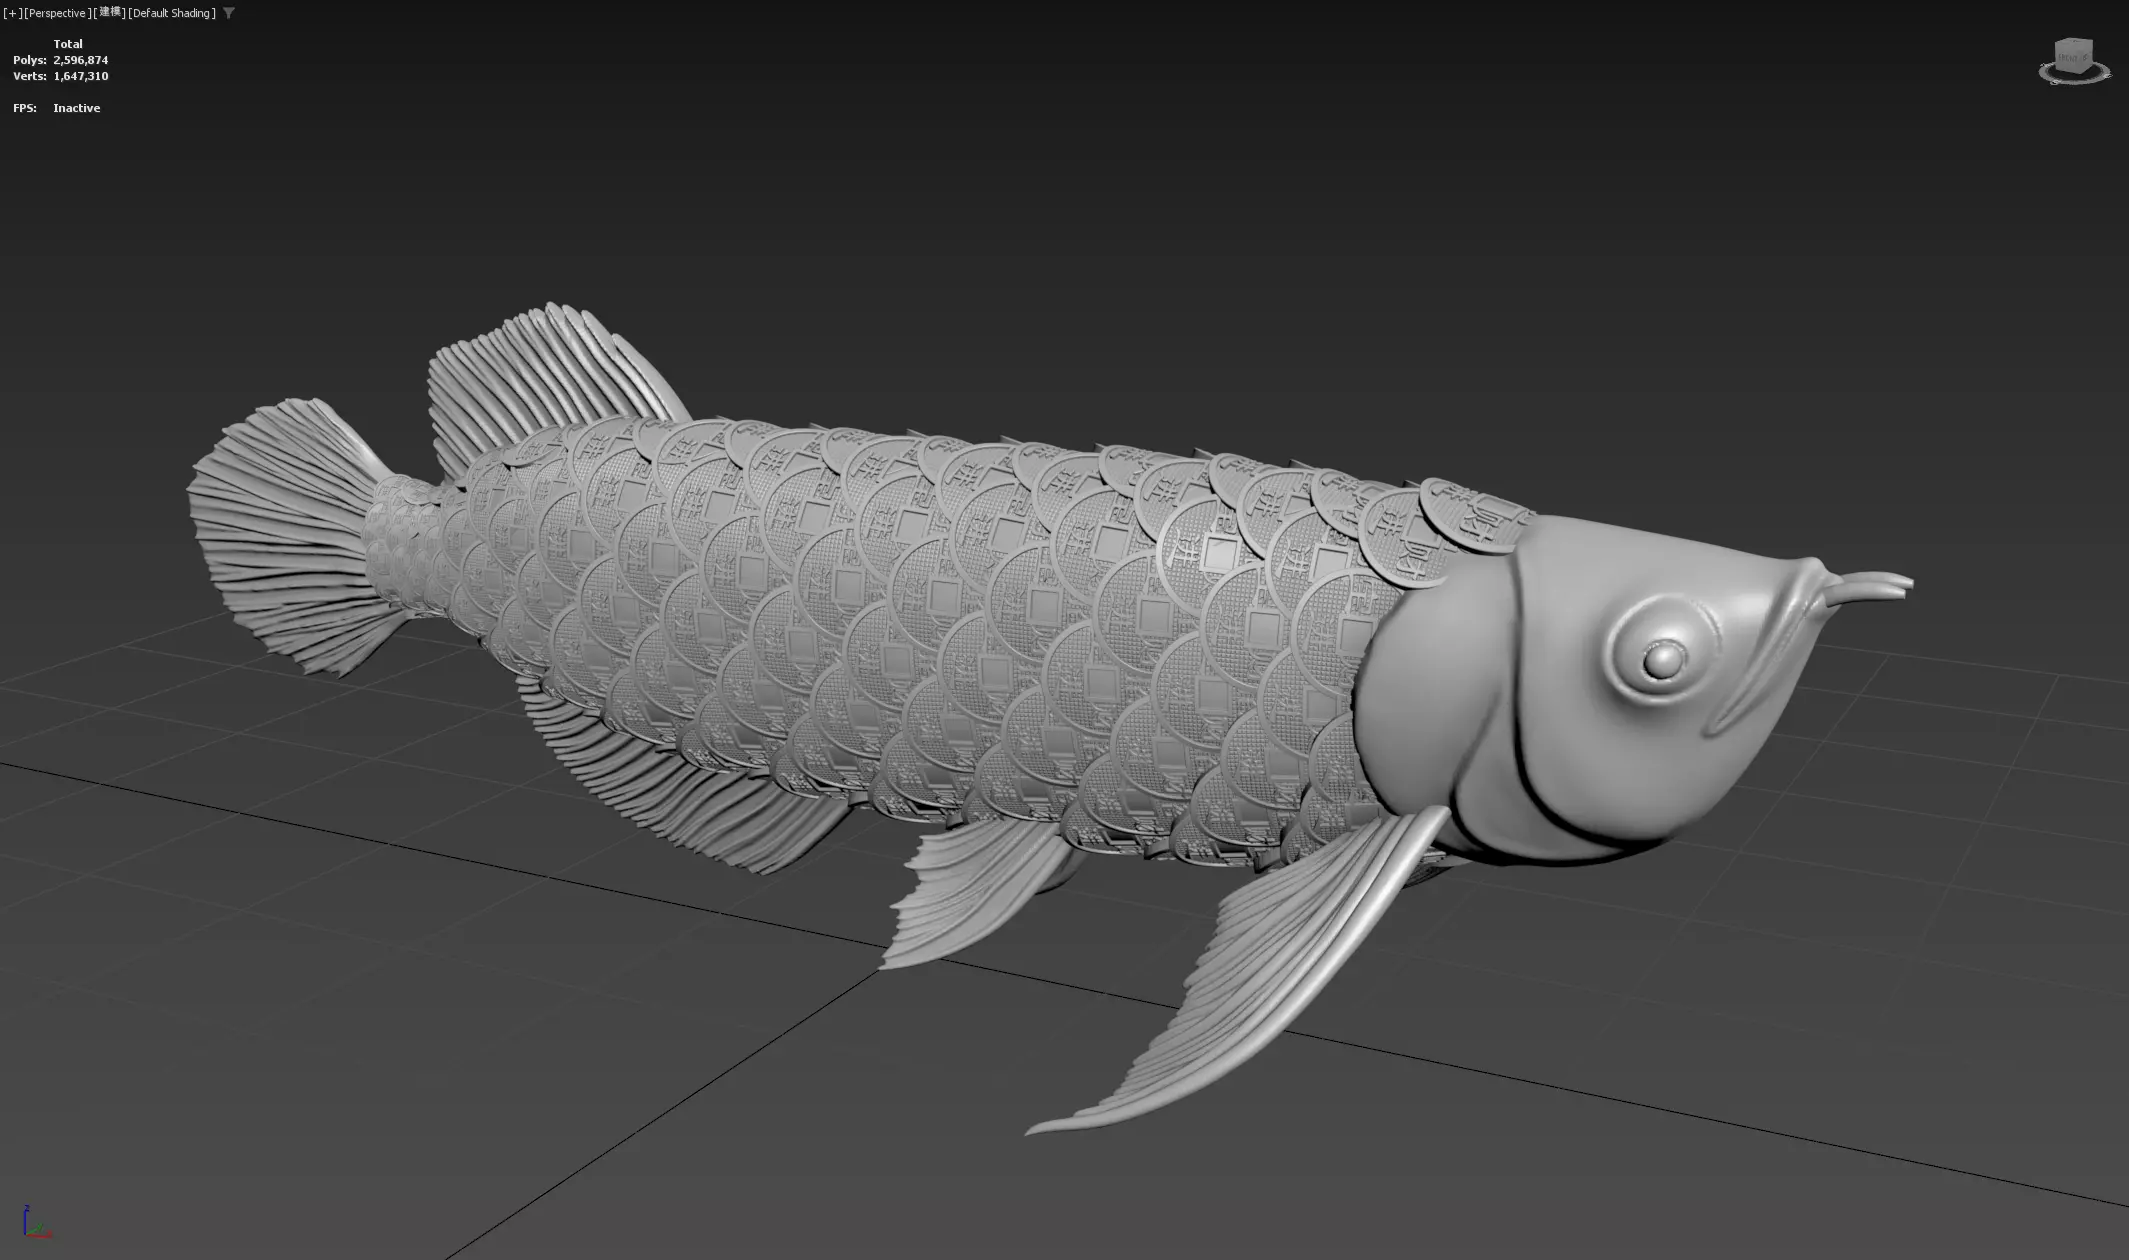The image size is (2129, 1260).
Task: Open the 建模 viewport preset menu
Action: coord(110,13)
